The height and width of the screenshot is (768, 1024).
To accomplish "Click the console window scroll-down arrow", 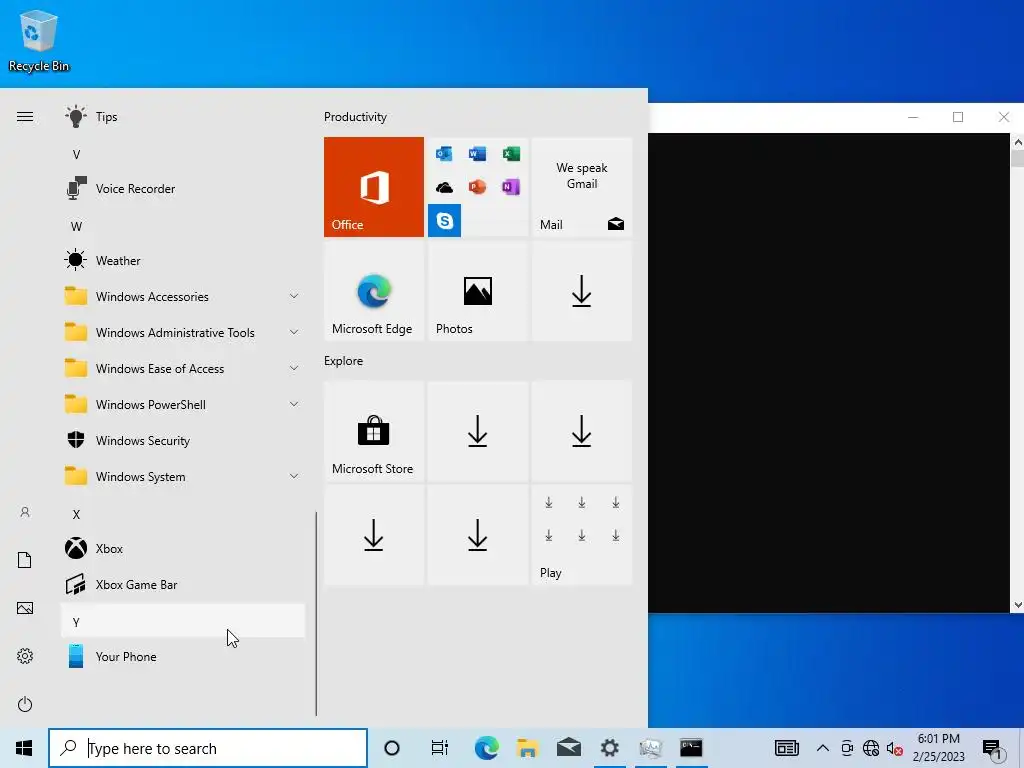I will click(1017, 605).
